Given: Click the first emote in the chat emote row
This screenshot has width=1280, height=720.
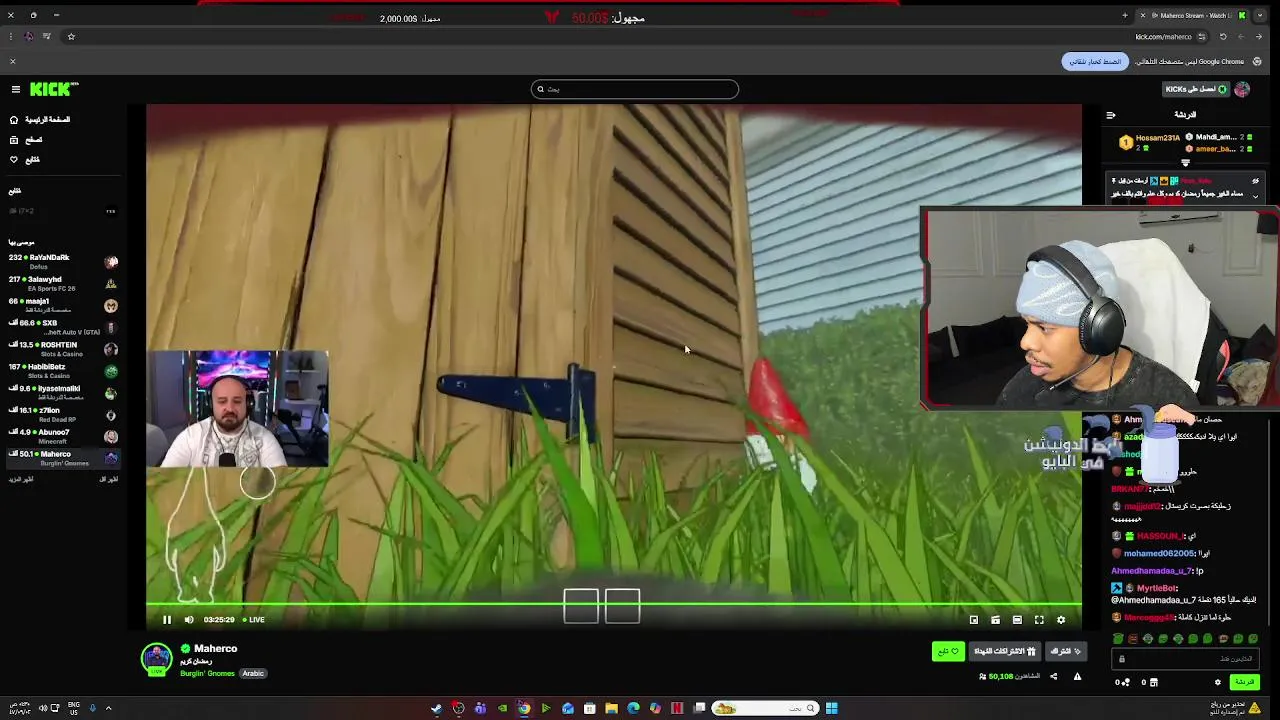Looking at the screenshot, I should [1118, 639].
